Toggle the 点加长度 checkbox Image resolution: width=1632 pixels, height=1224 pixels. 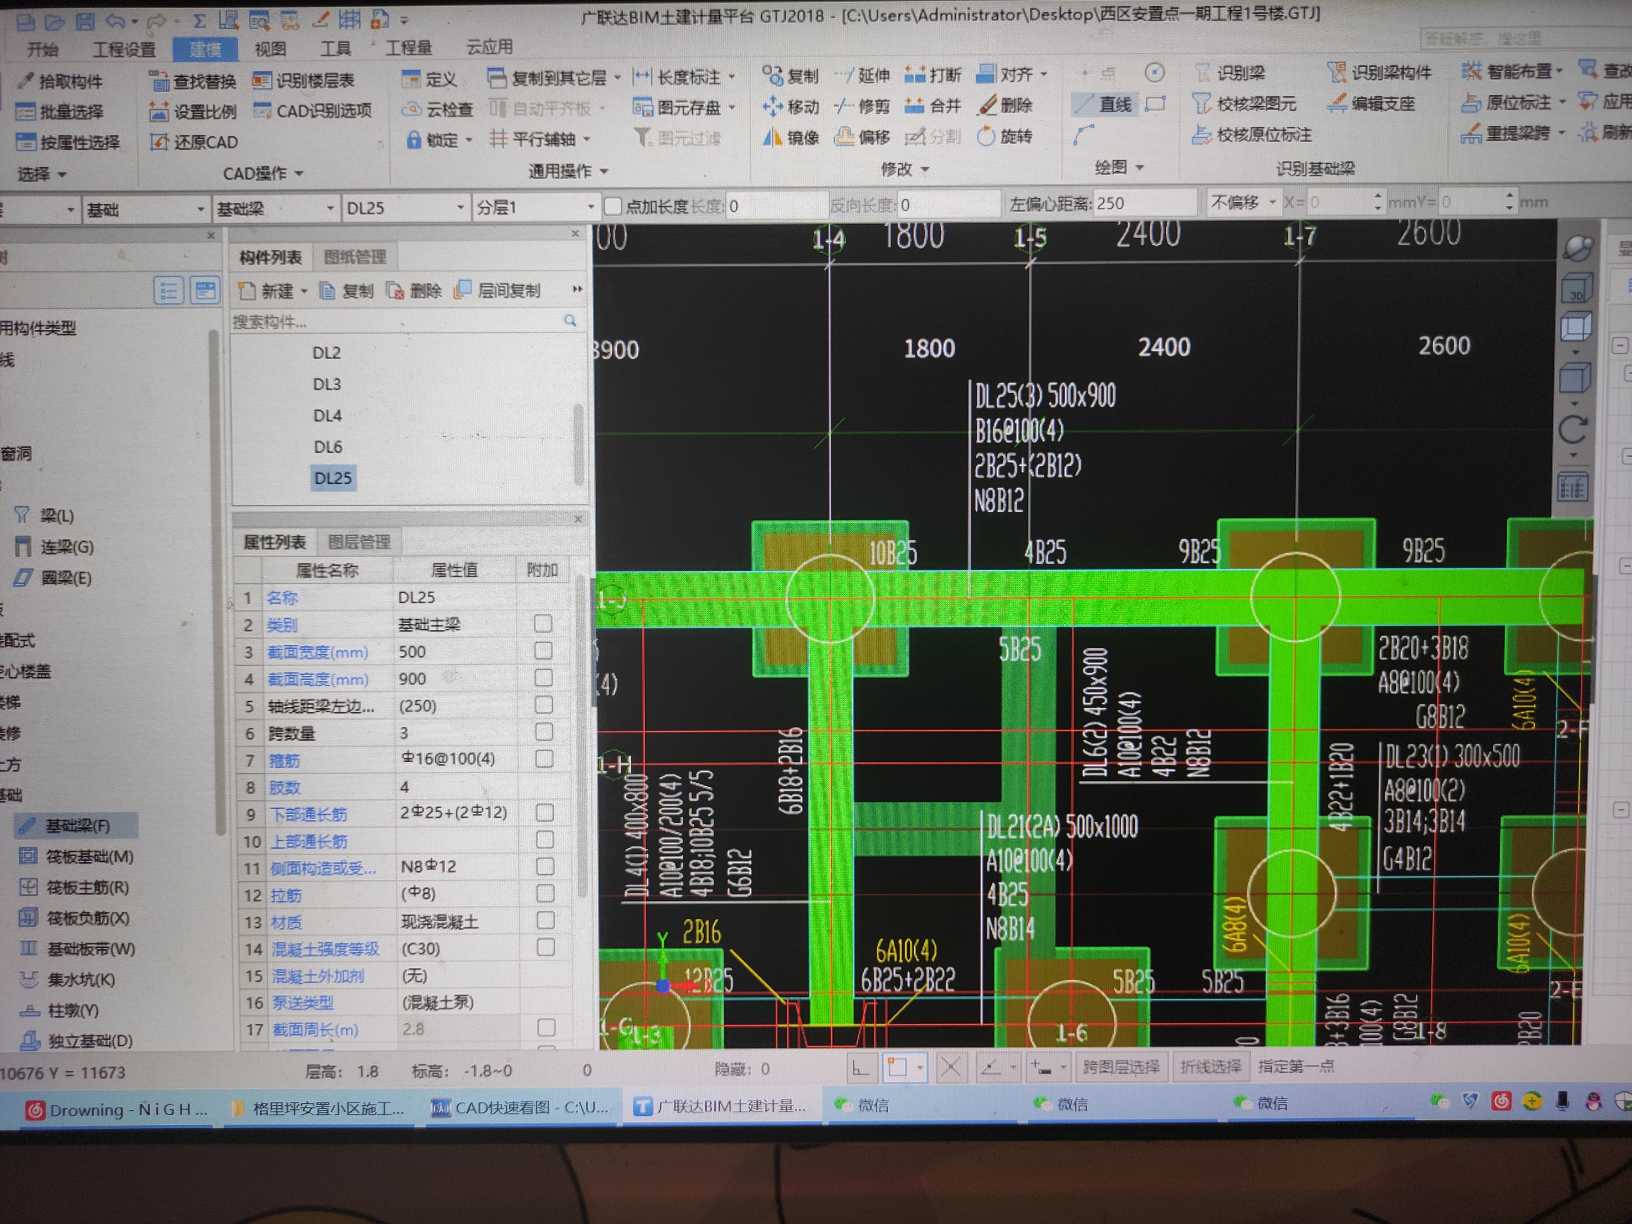click(614, 207)
